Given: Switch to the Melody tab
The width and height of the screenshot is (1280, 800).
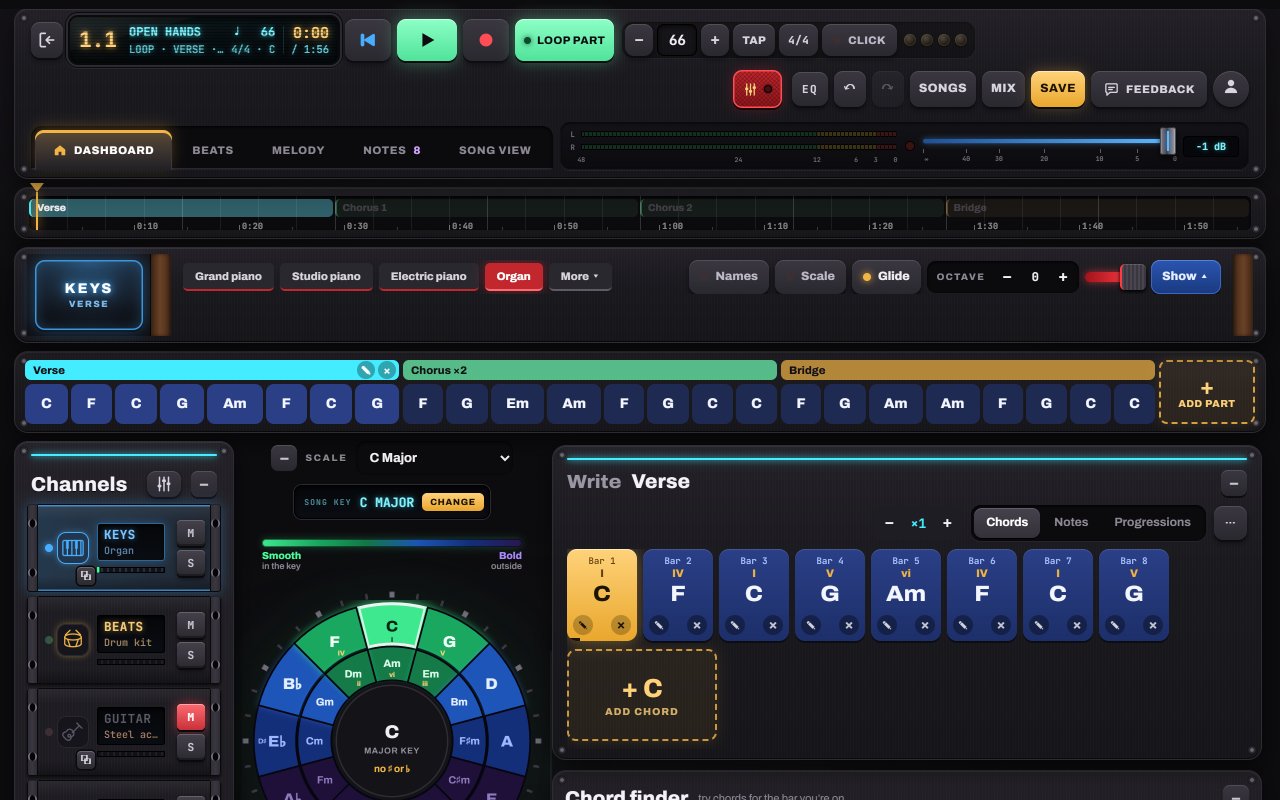Looking at the screenshot, I should [298, 150].
